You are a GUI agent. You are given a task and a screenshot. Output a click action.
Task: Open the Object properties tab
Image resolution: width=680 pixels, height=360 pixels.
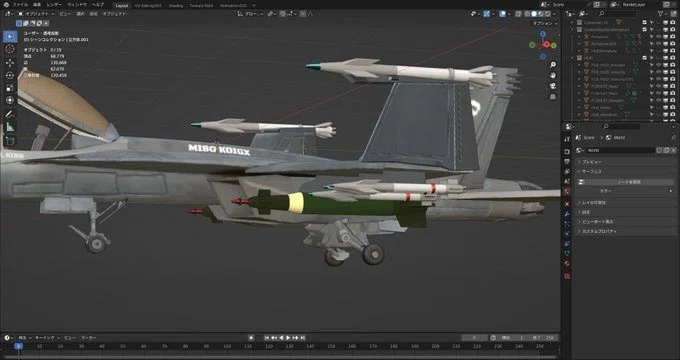(567, 203)
